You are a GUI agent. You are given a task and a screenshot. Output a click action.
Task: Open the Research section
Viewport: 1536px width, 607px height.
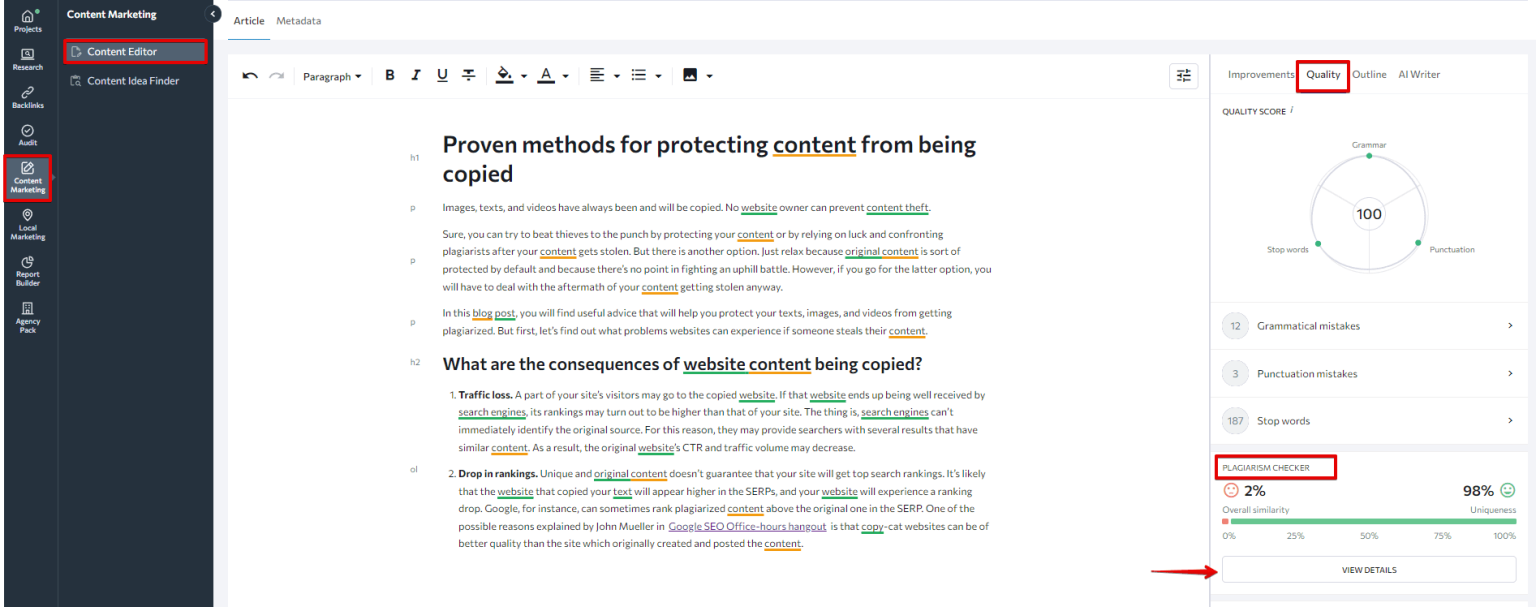click(x=27, y=60)
